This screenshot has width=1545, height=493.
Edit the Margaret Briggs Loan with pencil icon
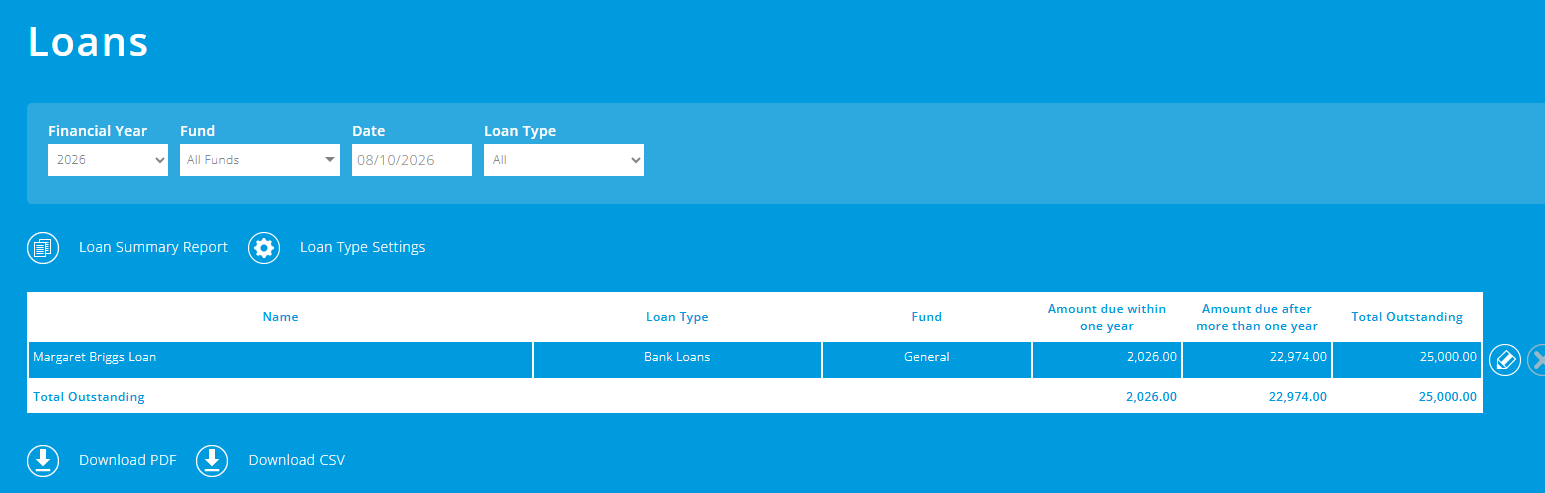(x=1505, y=360)
